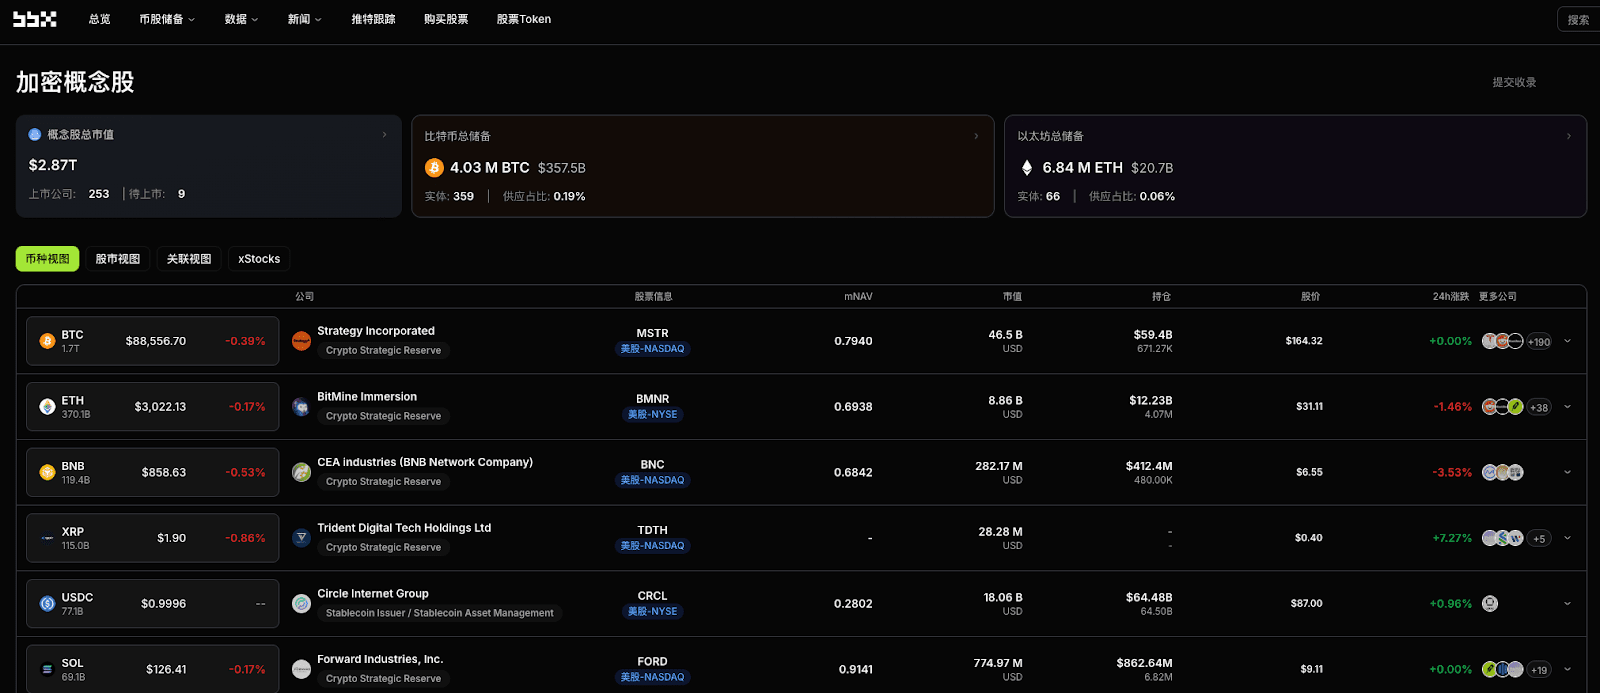Click the Ethereum icon in the 以太坊总储备 card

(x=1026, y=168)
